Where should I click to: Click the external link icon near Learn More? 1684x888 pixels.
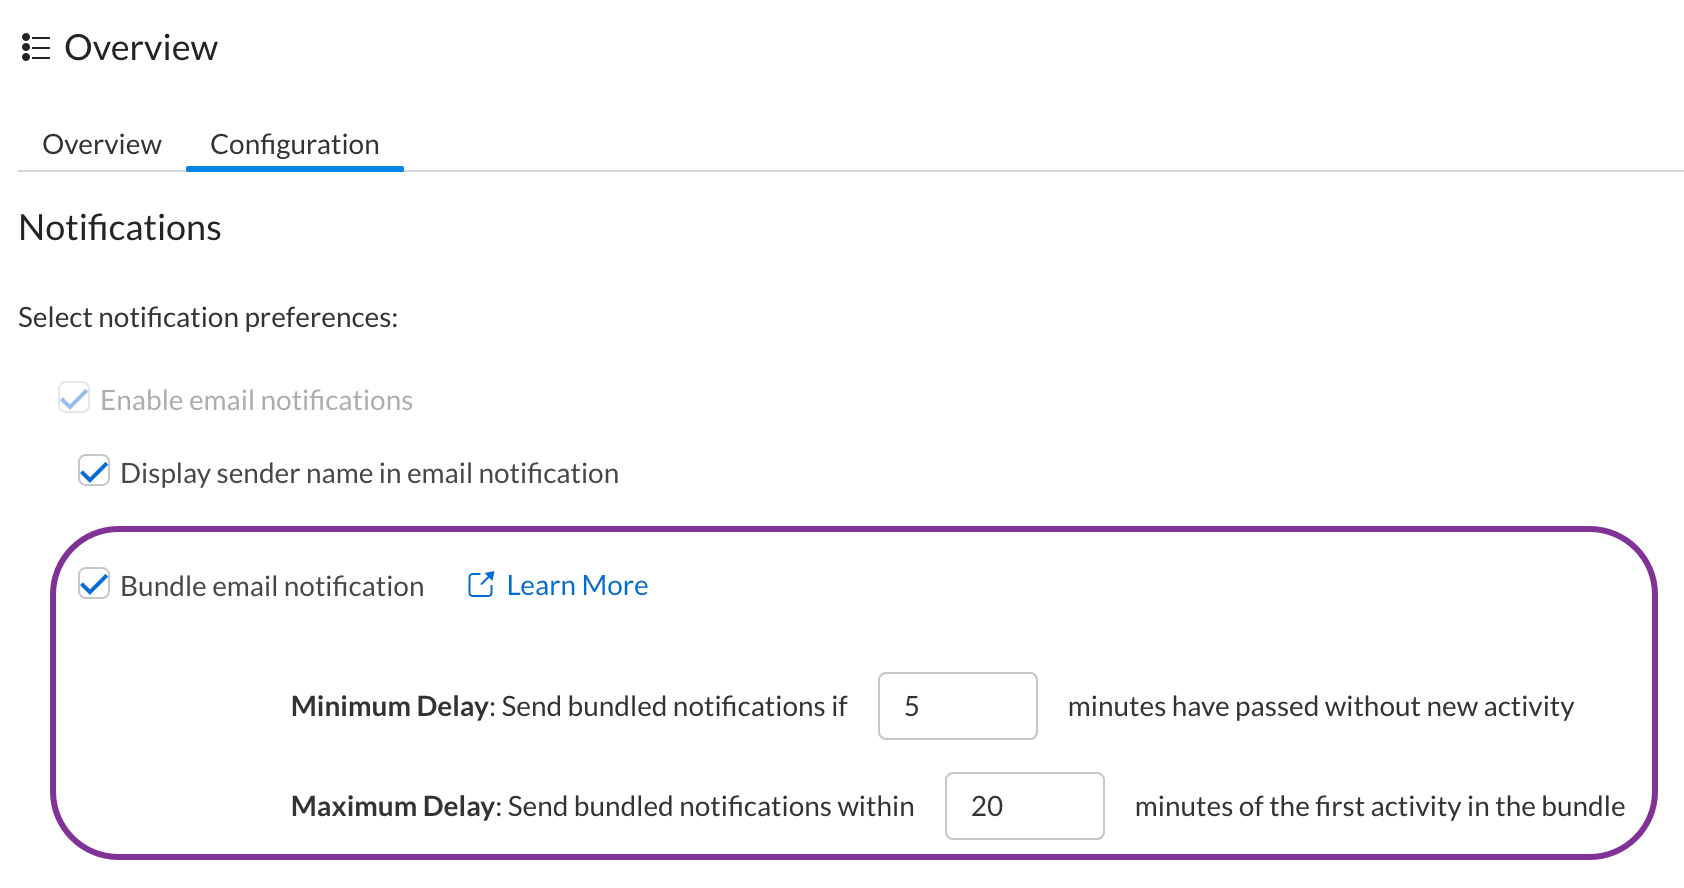point(479,584)
